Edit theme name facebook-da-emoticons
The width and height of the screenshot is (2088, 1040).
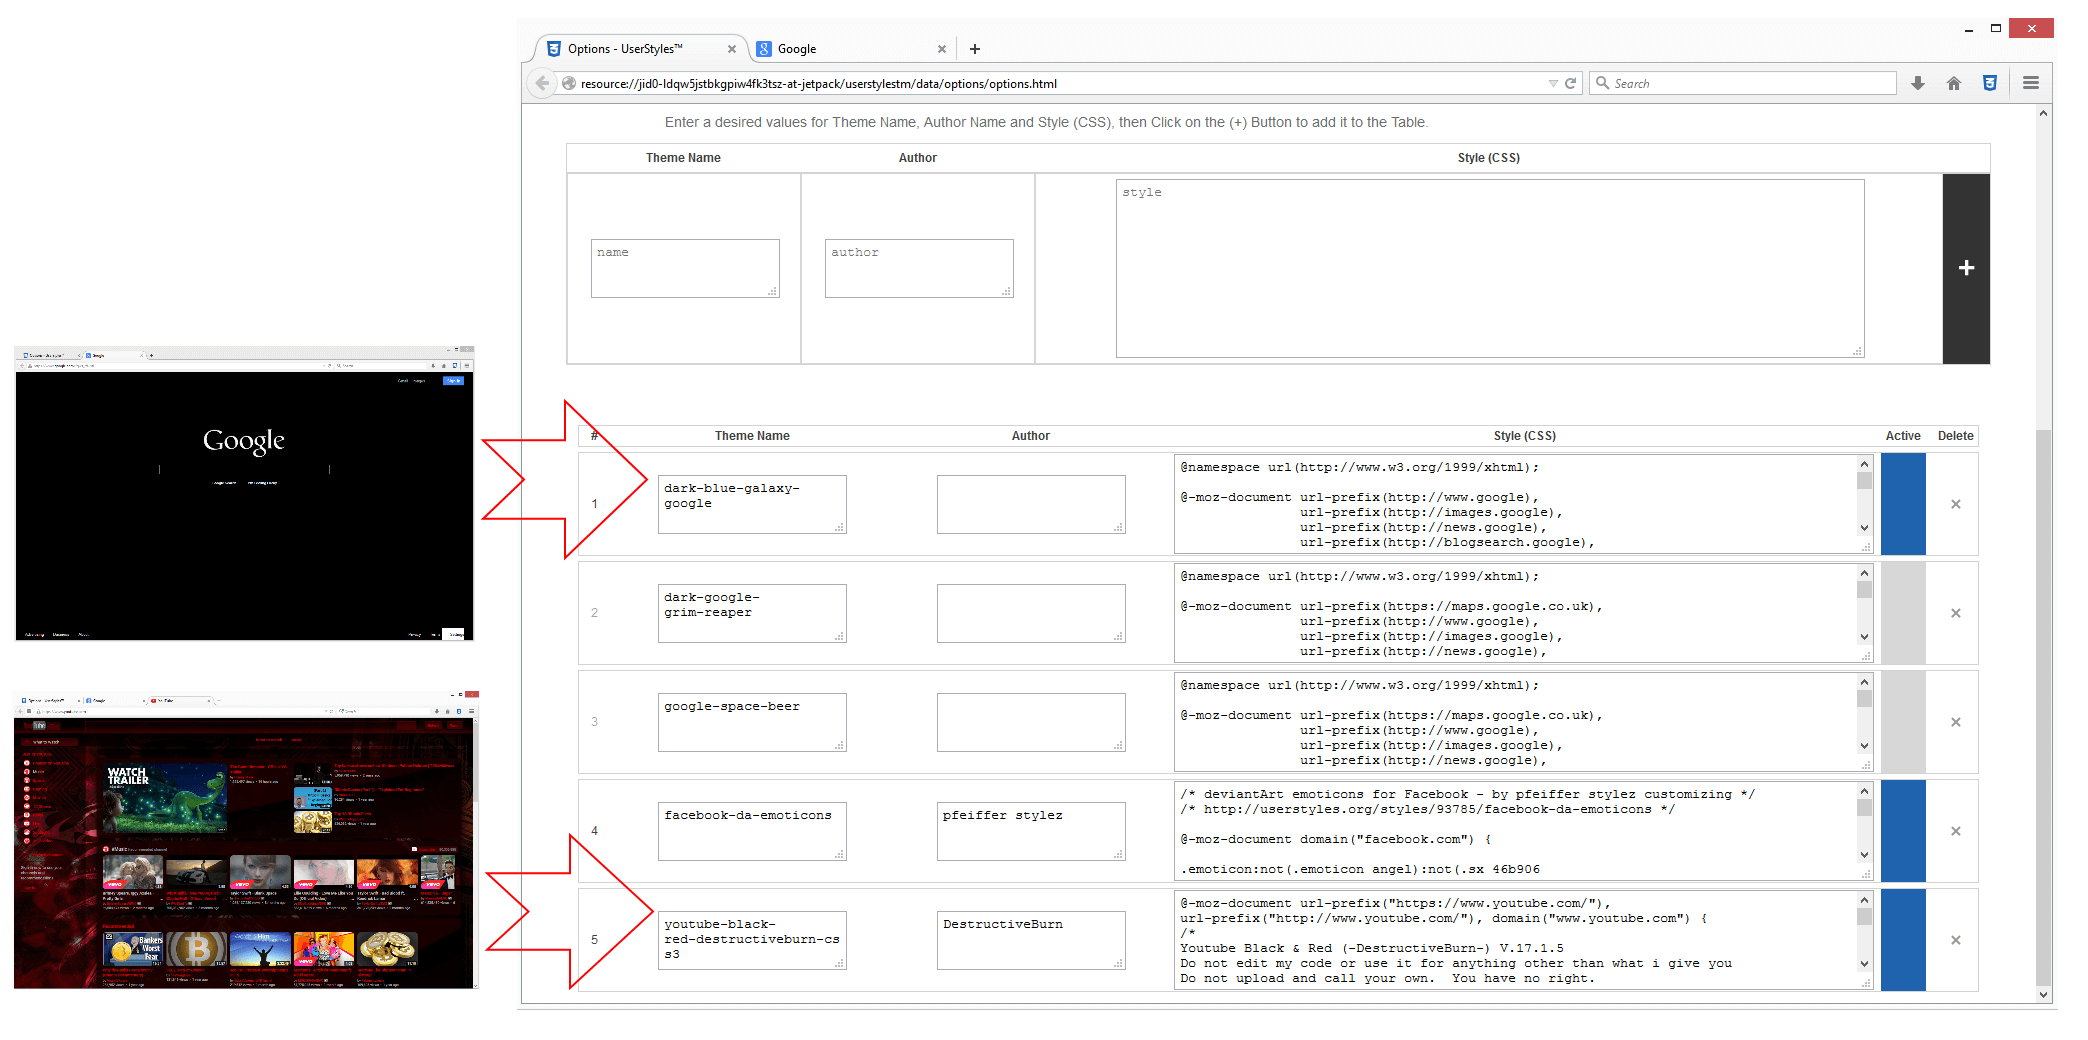point(752,831)
